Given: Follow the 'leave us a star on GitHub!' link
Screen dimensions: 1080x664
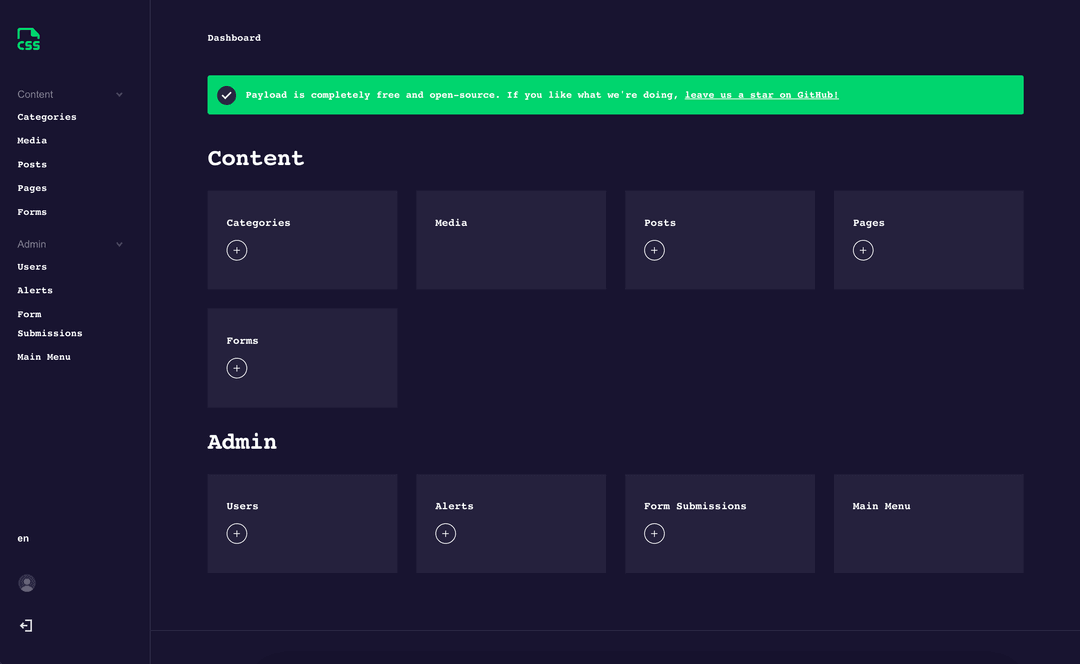Looking at the screenshot, I should [761, 94].
